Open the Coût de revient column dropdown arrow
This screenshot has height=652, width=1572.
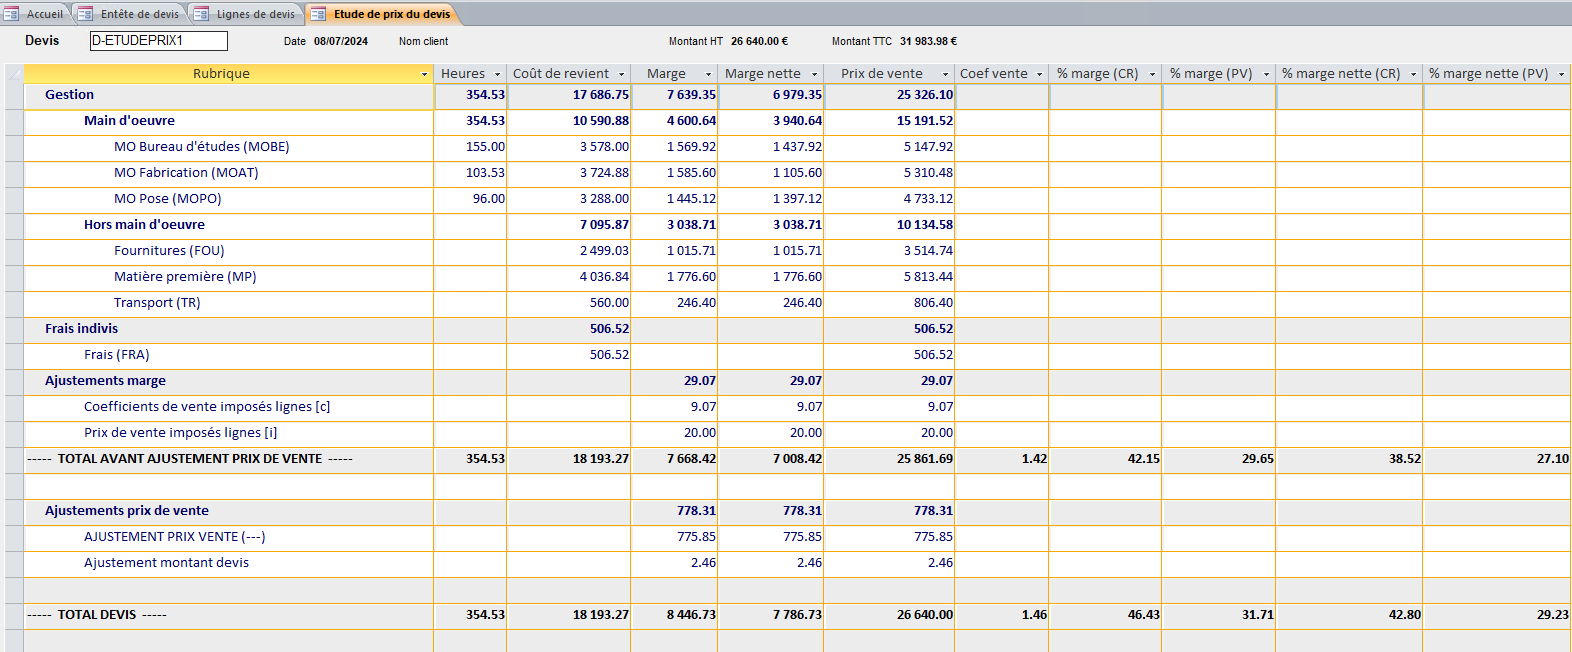pyautogui.click(x=621, y=74)
